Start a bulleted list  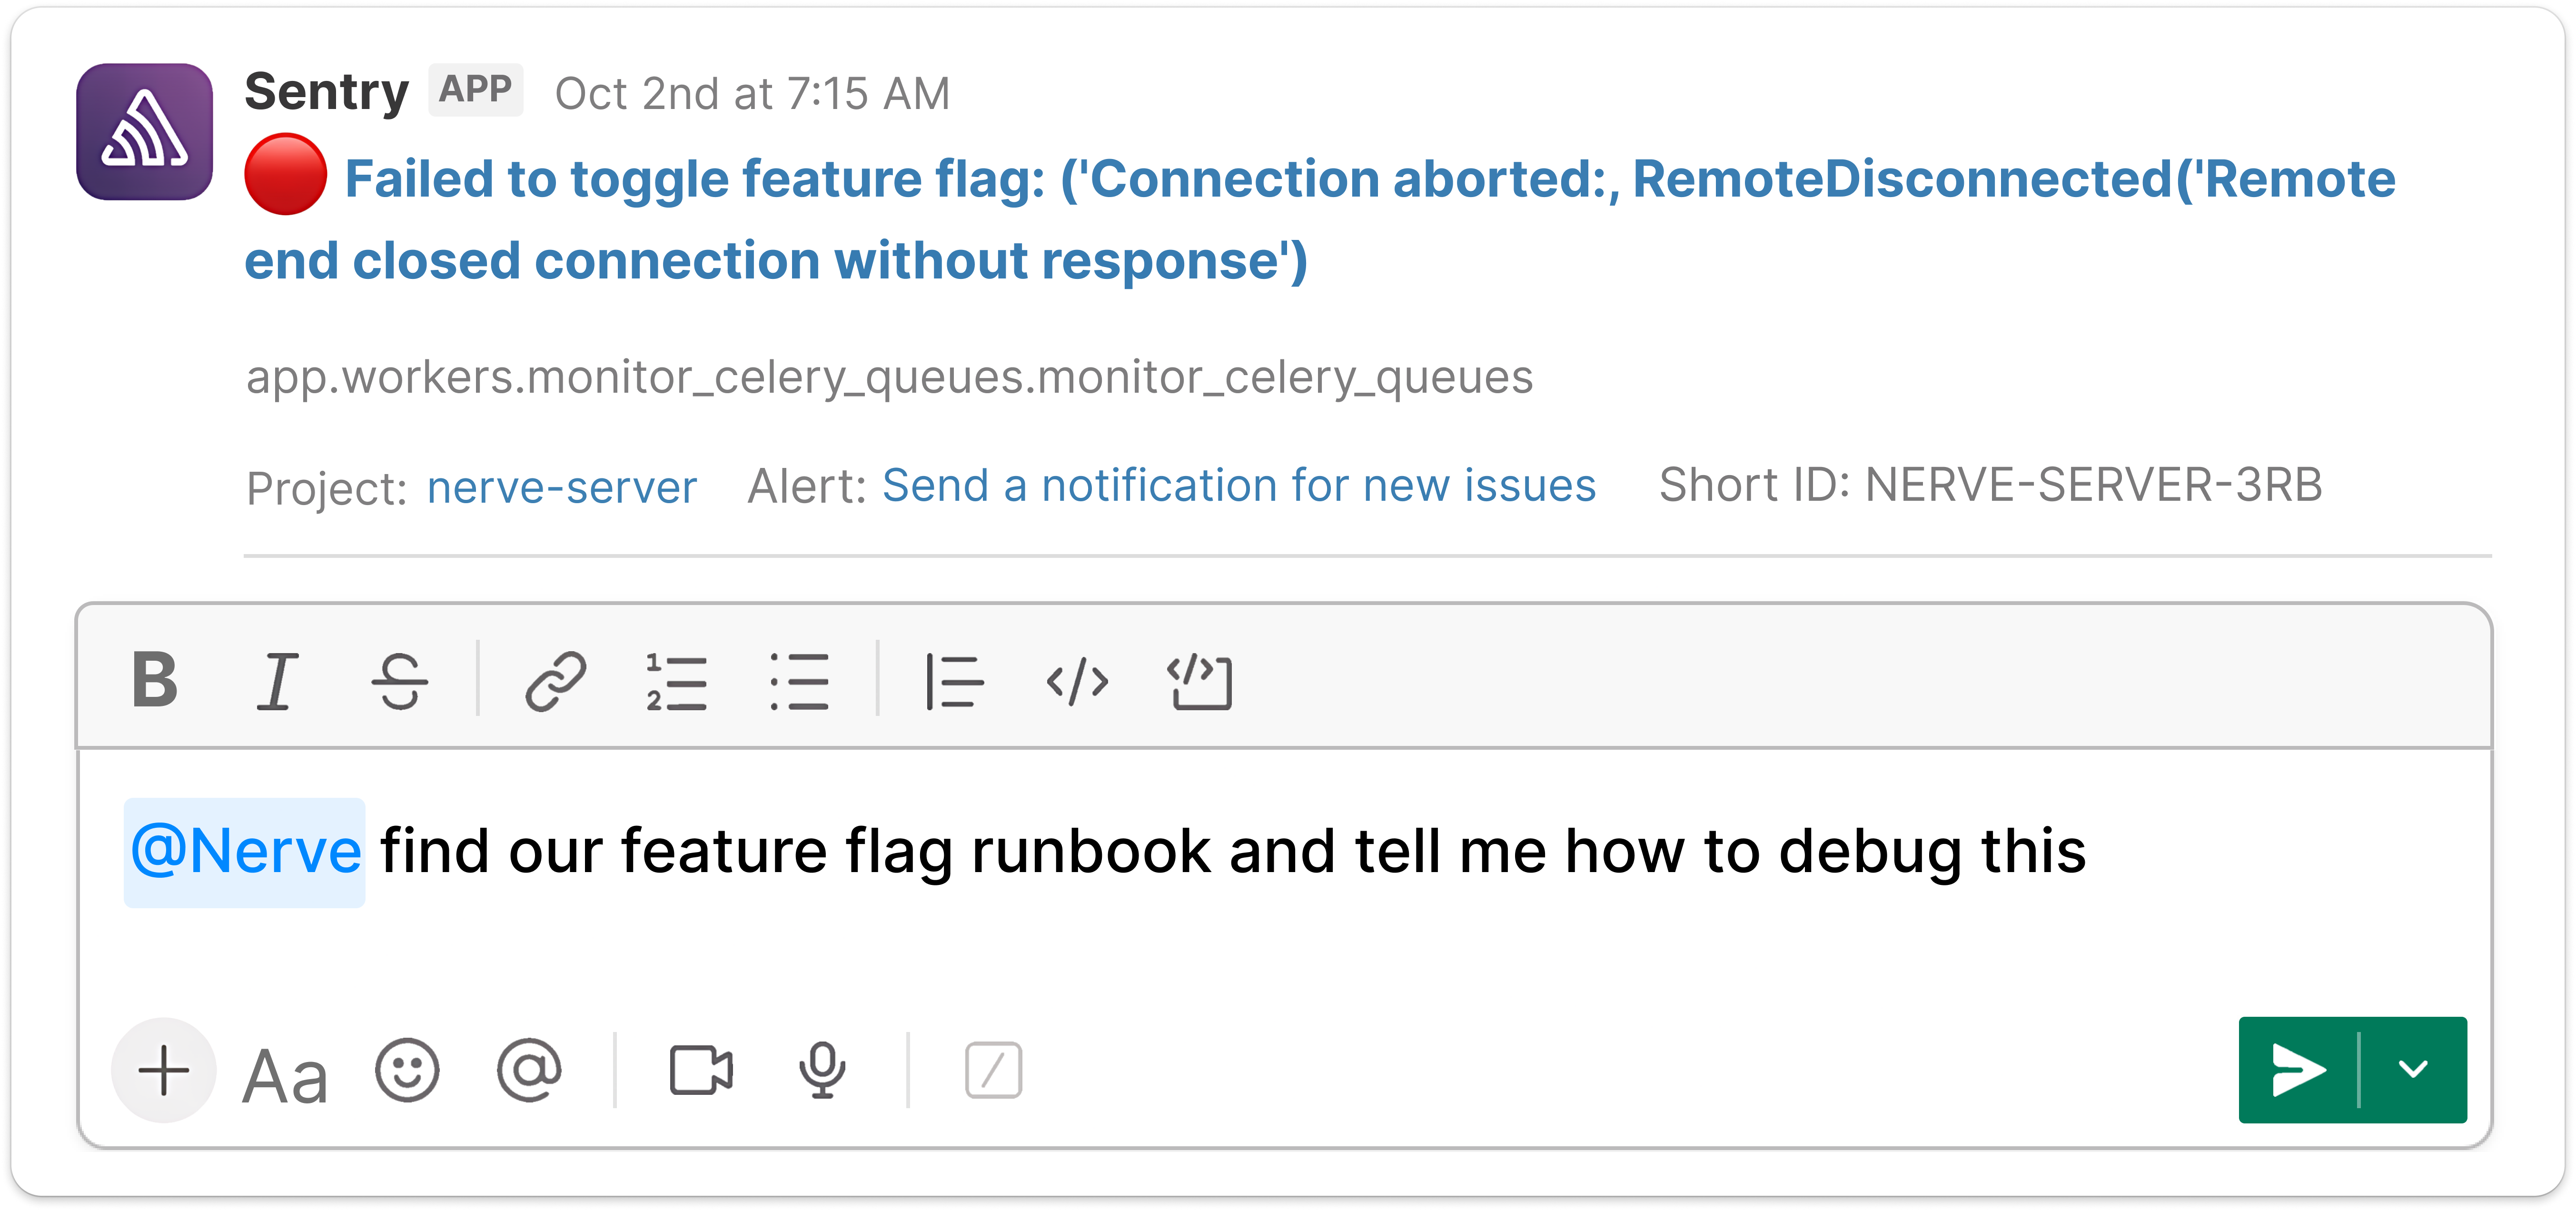click(799, 681)
